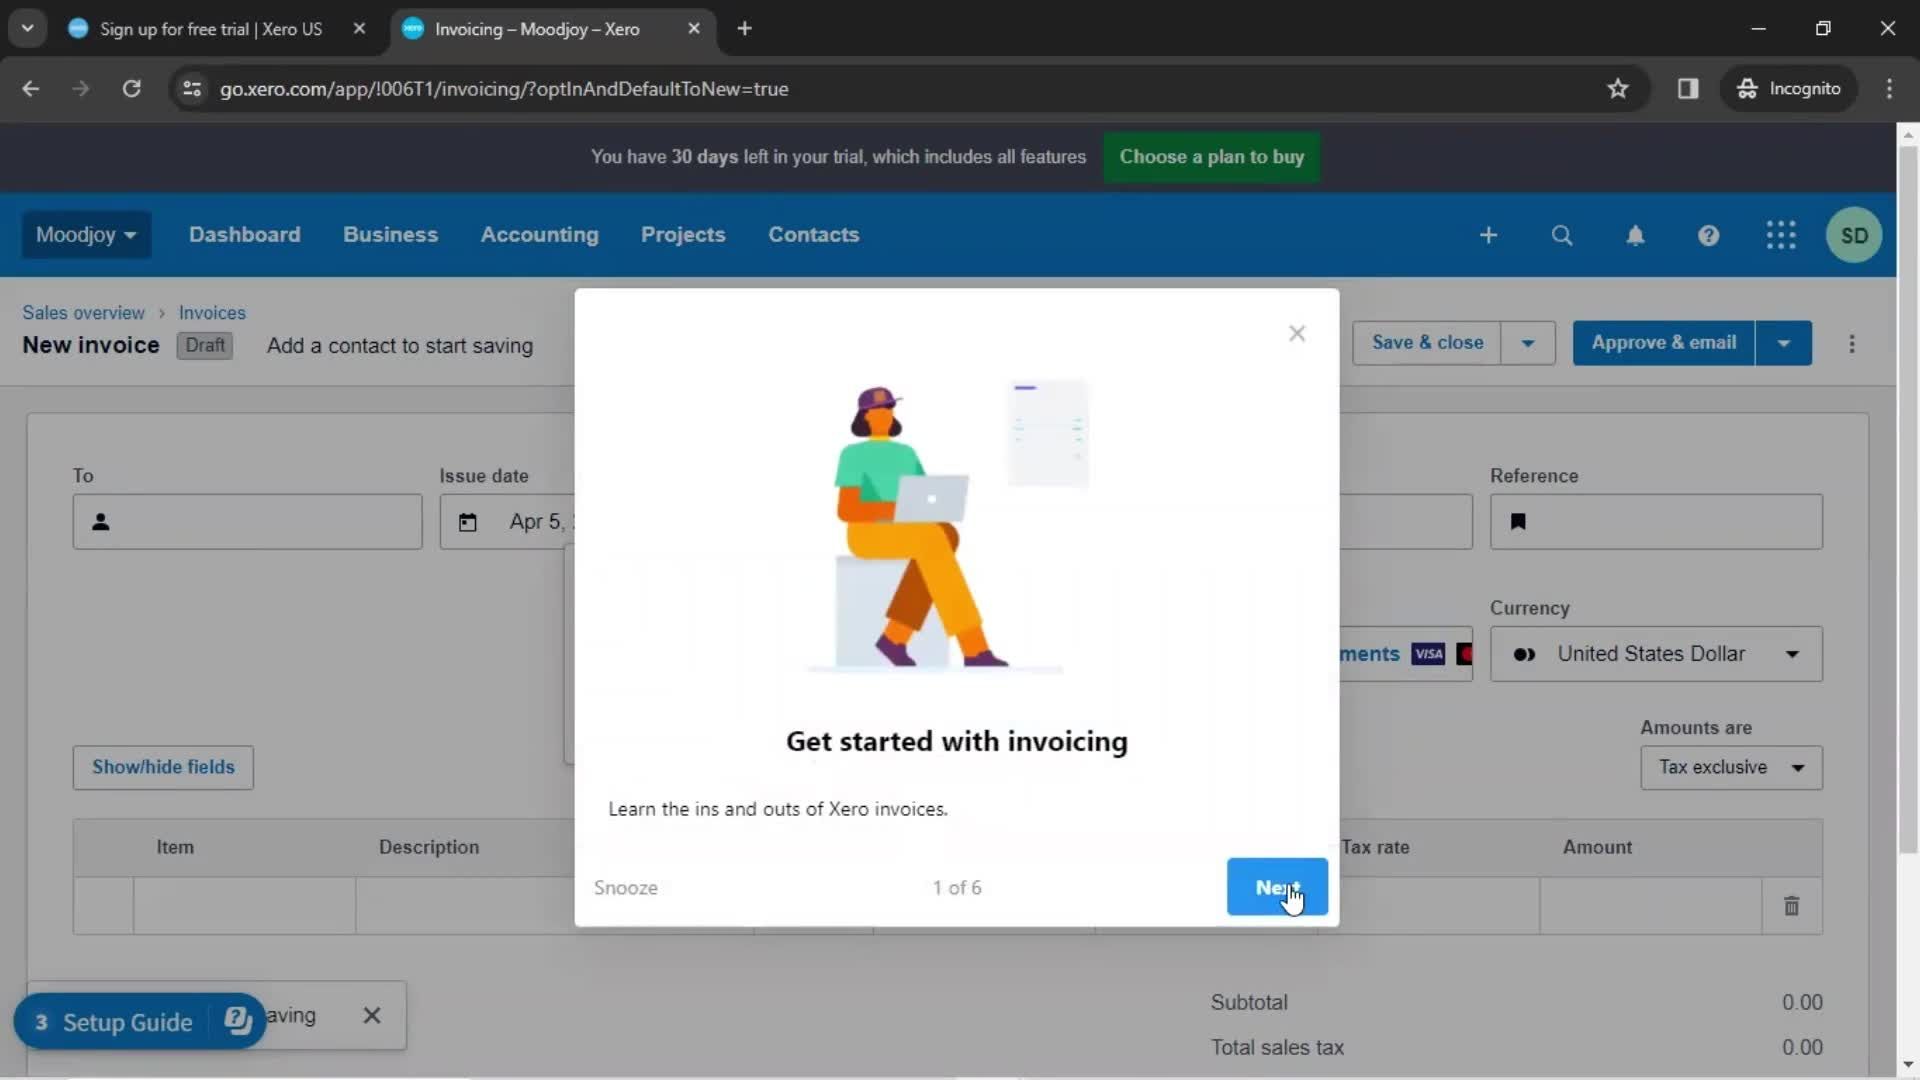Viewport: 1920px width, 1080px height.
Task: Open the Contacts menu
Action: (x=813, y=235)
